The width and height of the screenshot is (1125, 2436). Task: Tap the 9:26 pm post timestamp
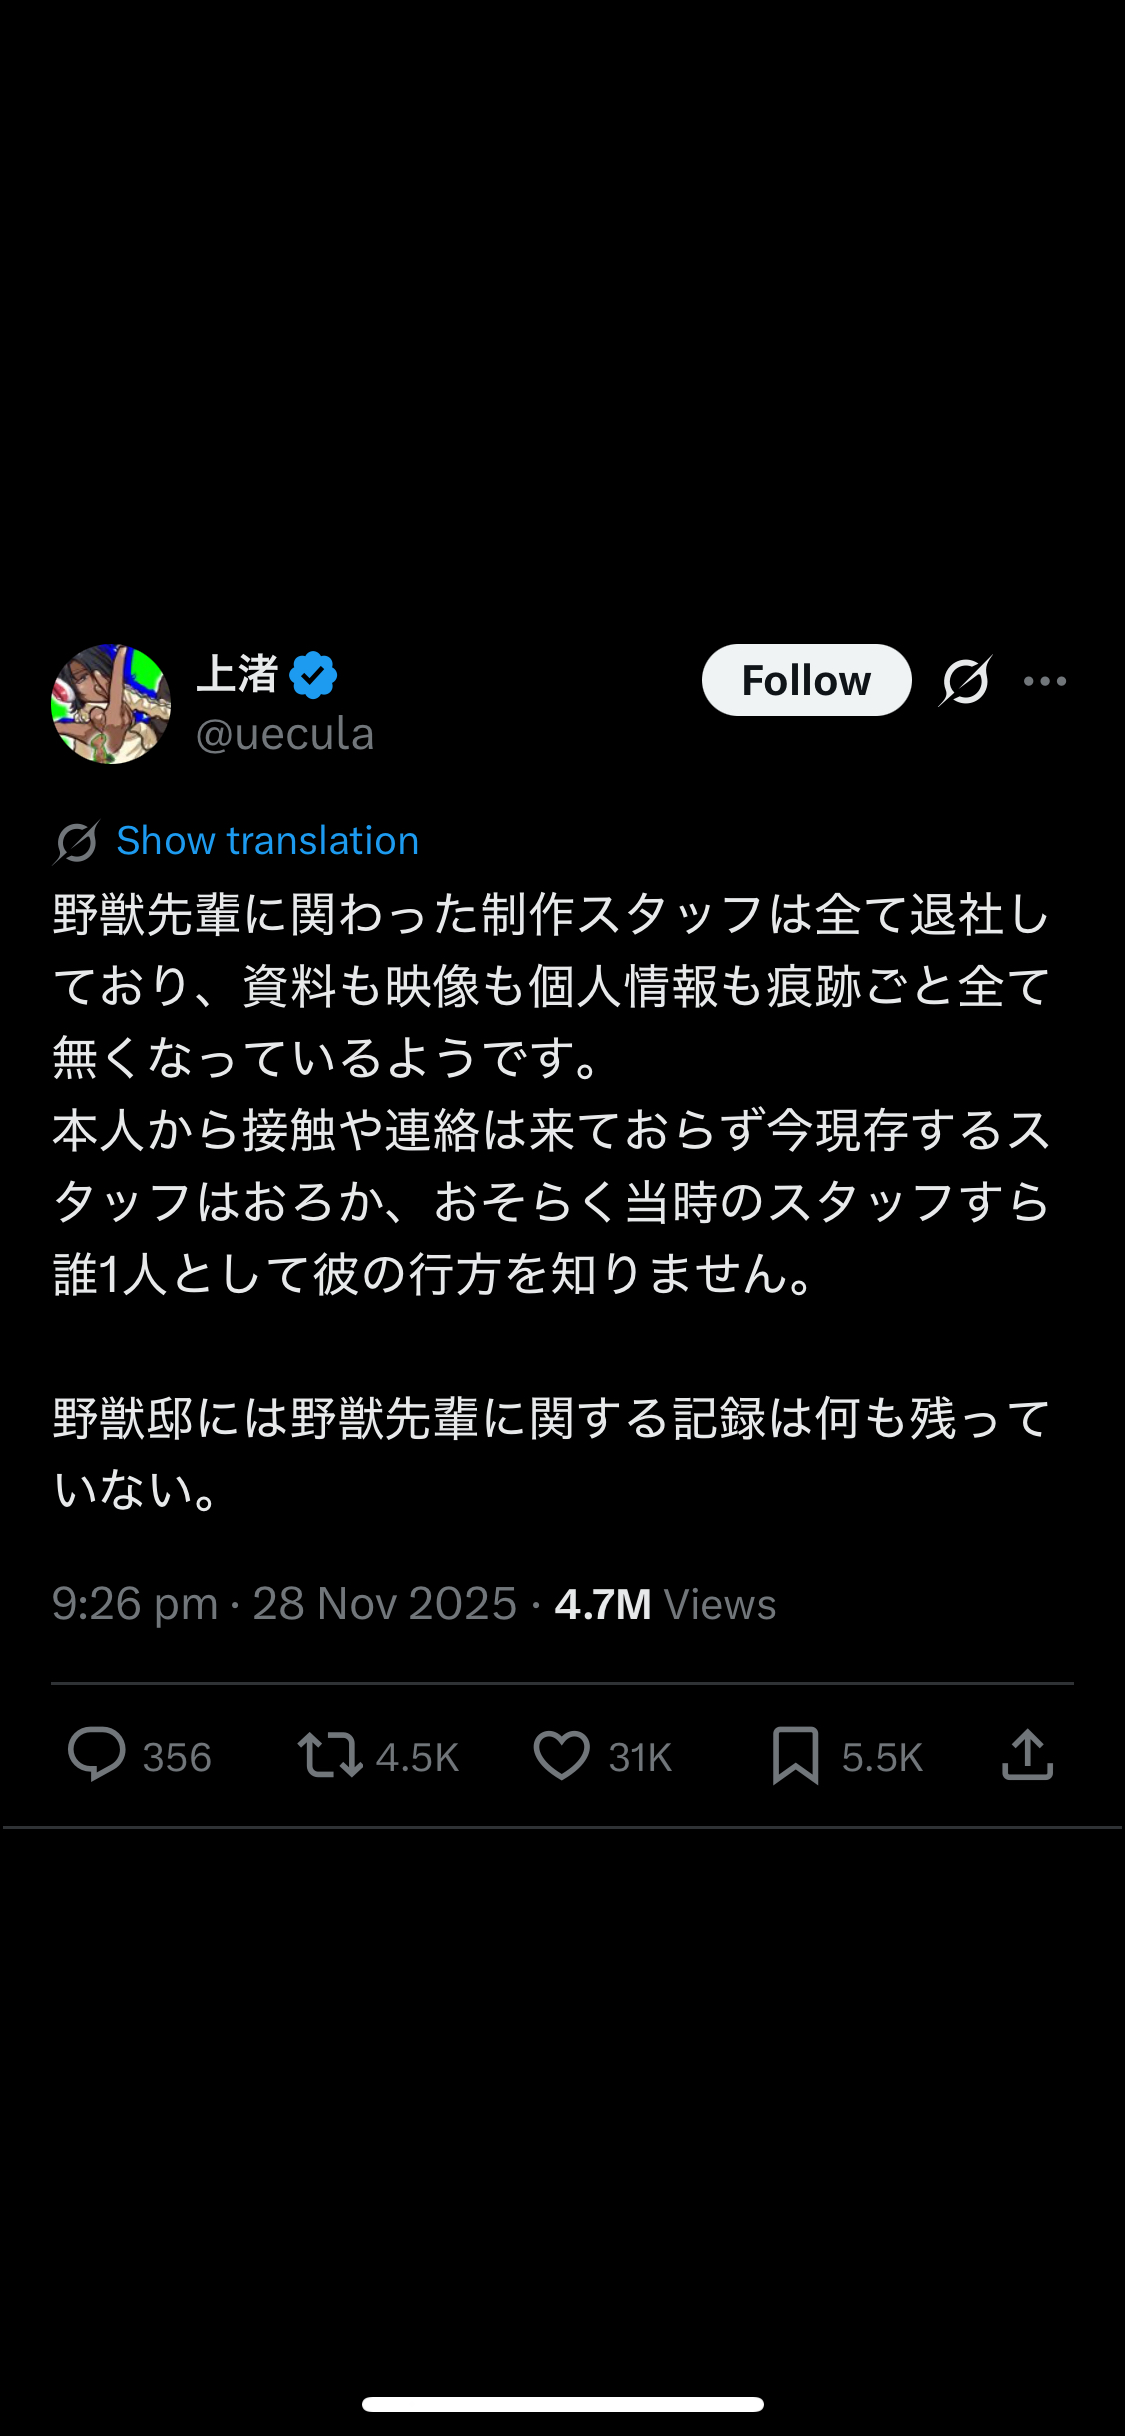135,1604
